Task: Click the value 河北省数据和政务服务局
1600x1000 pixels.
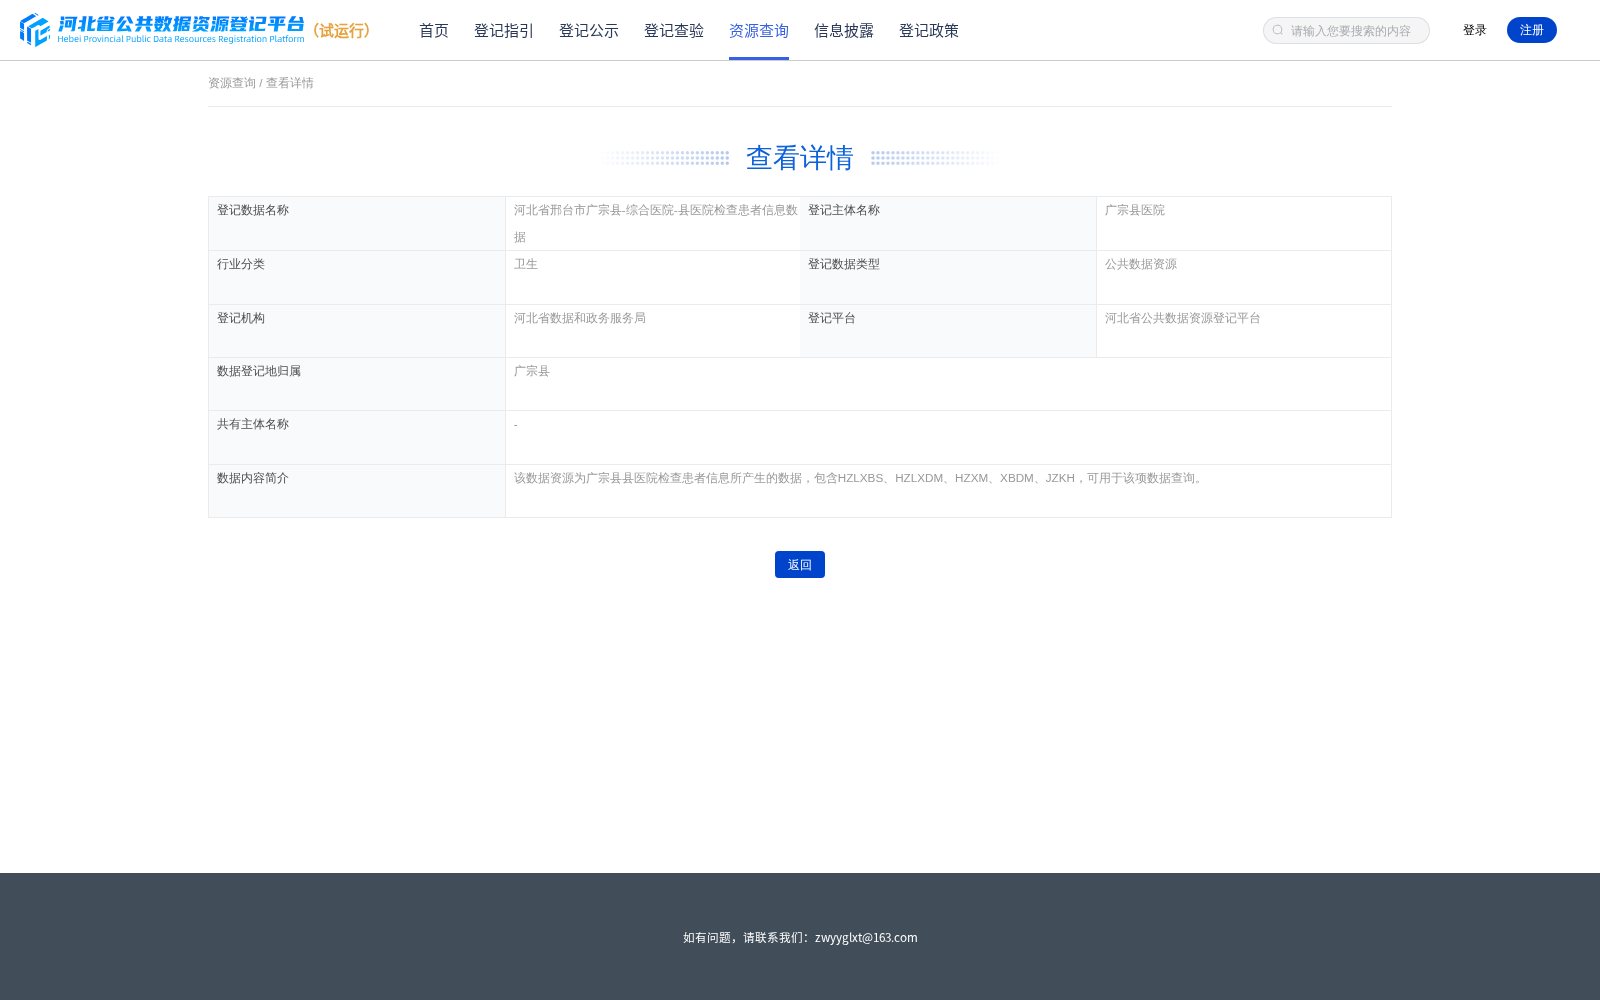Action: pyautogui.click(x=580, y=318)
